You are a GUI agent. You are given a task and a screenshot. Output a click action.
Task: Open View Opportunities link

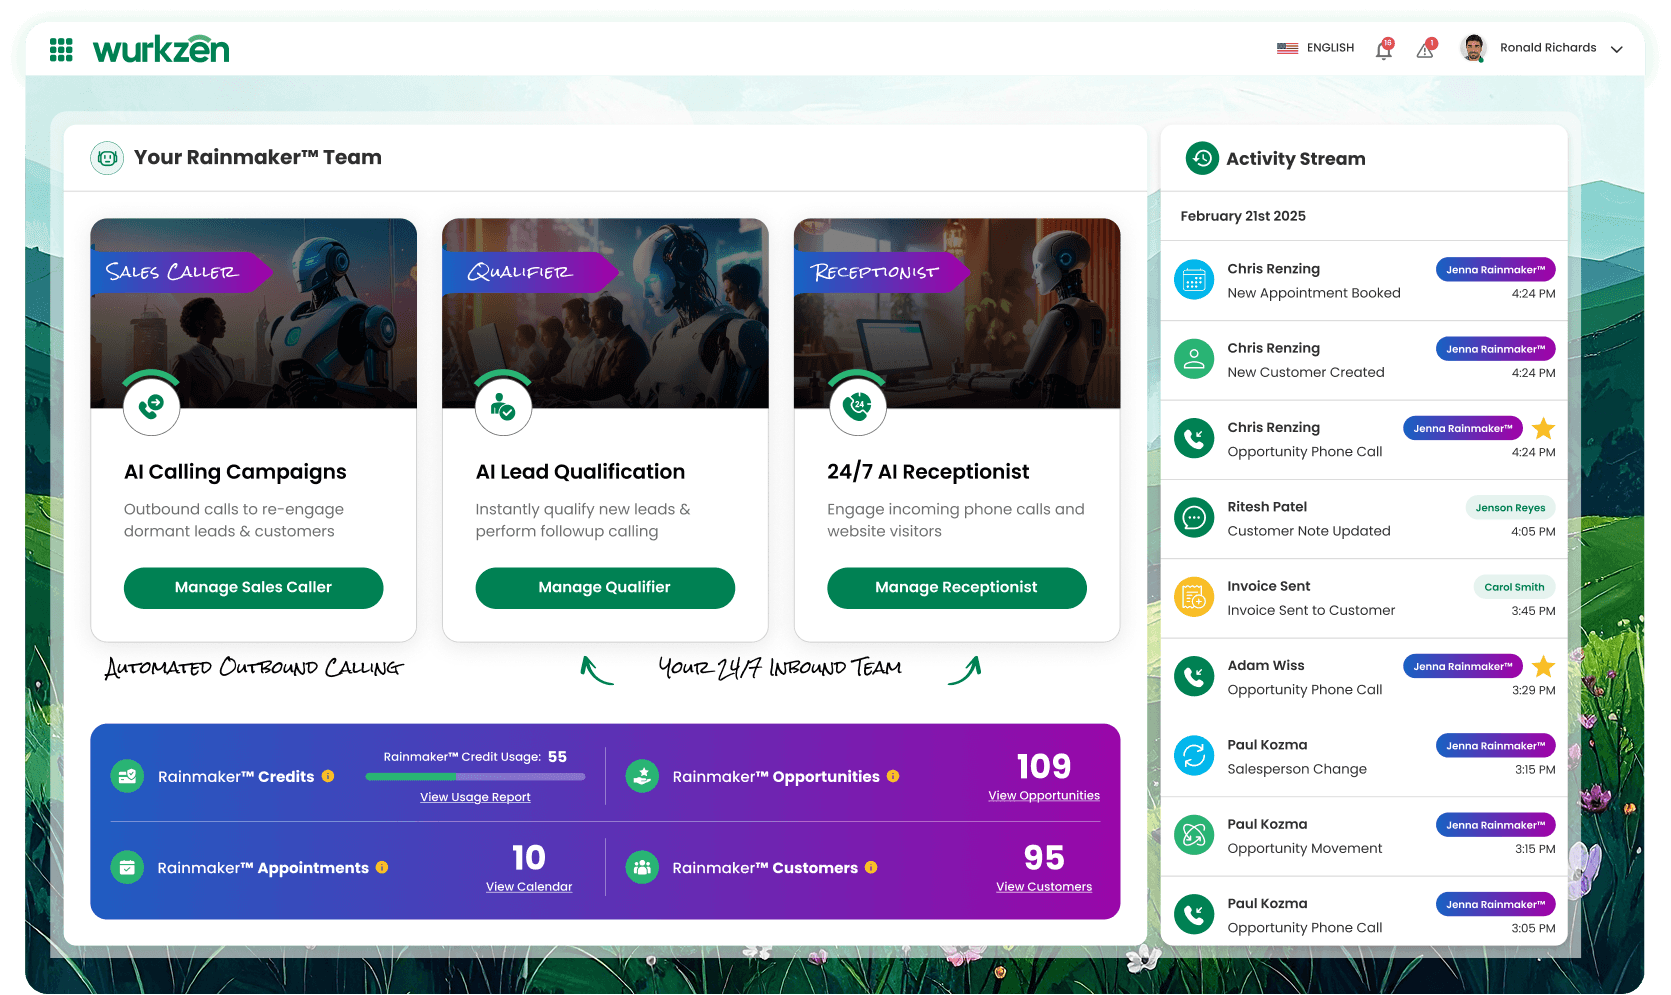(x=1044, y=796)
